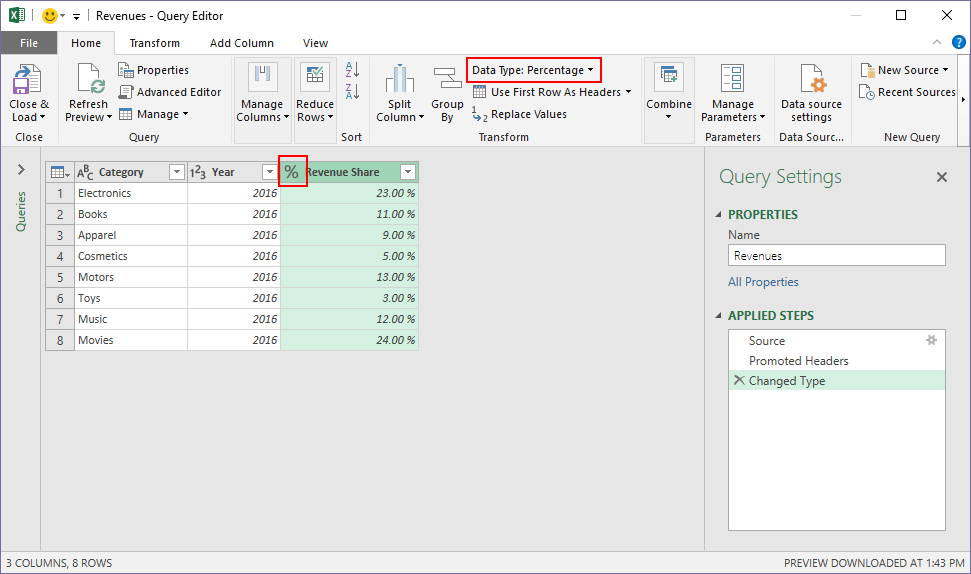Collapse the PROPERTIES section
The height and width of the screenshot is (574, 971).
pyautogui.click(x=718, y=214)
